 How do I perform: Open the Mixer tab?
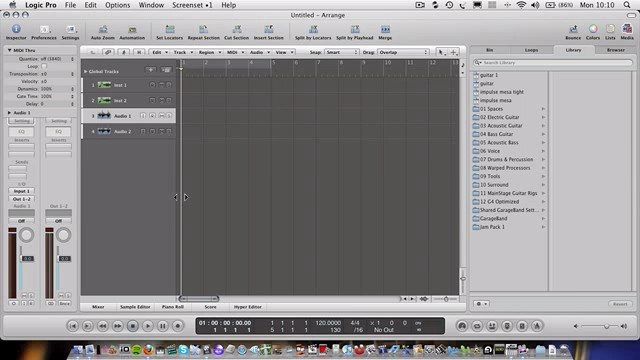(x=98, y=307)
